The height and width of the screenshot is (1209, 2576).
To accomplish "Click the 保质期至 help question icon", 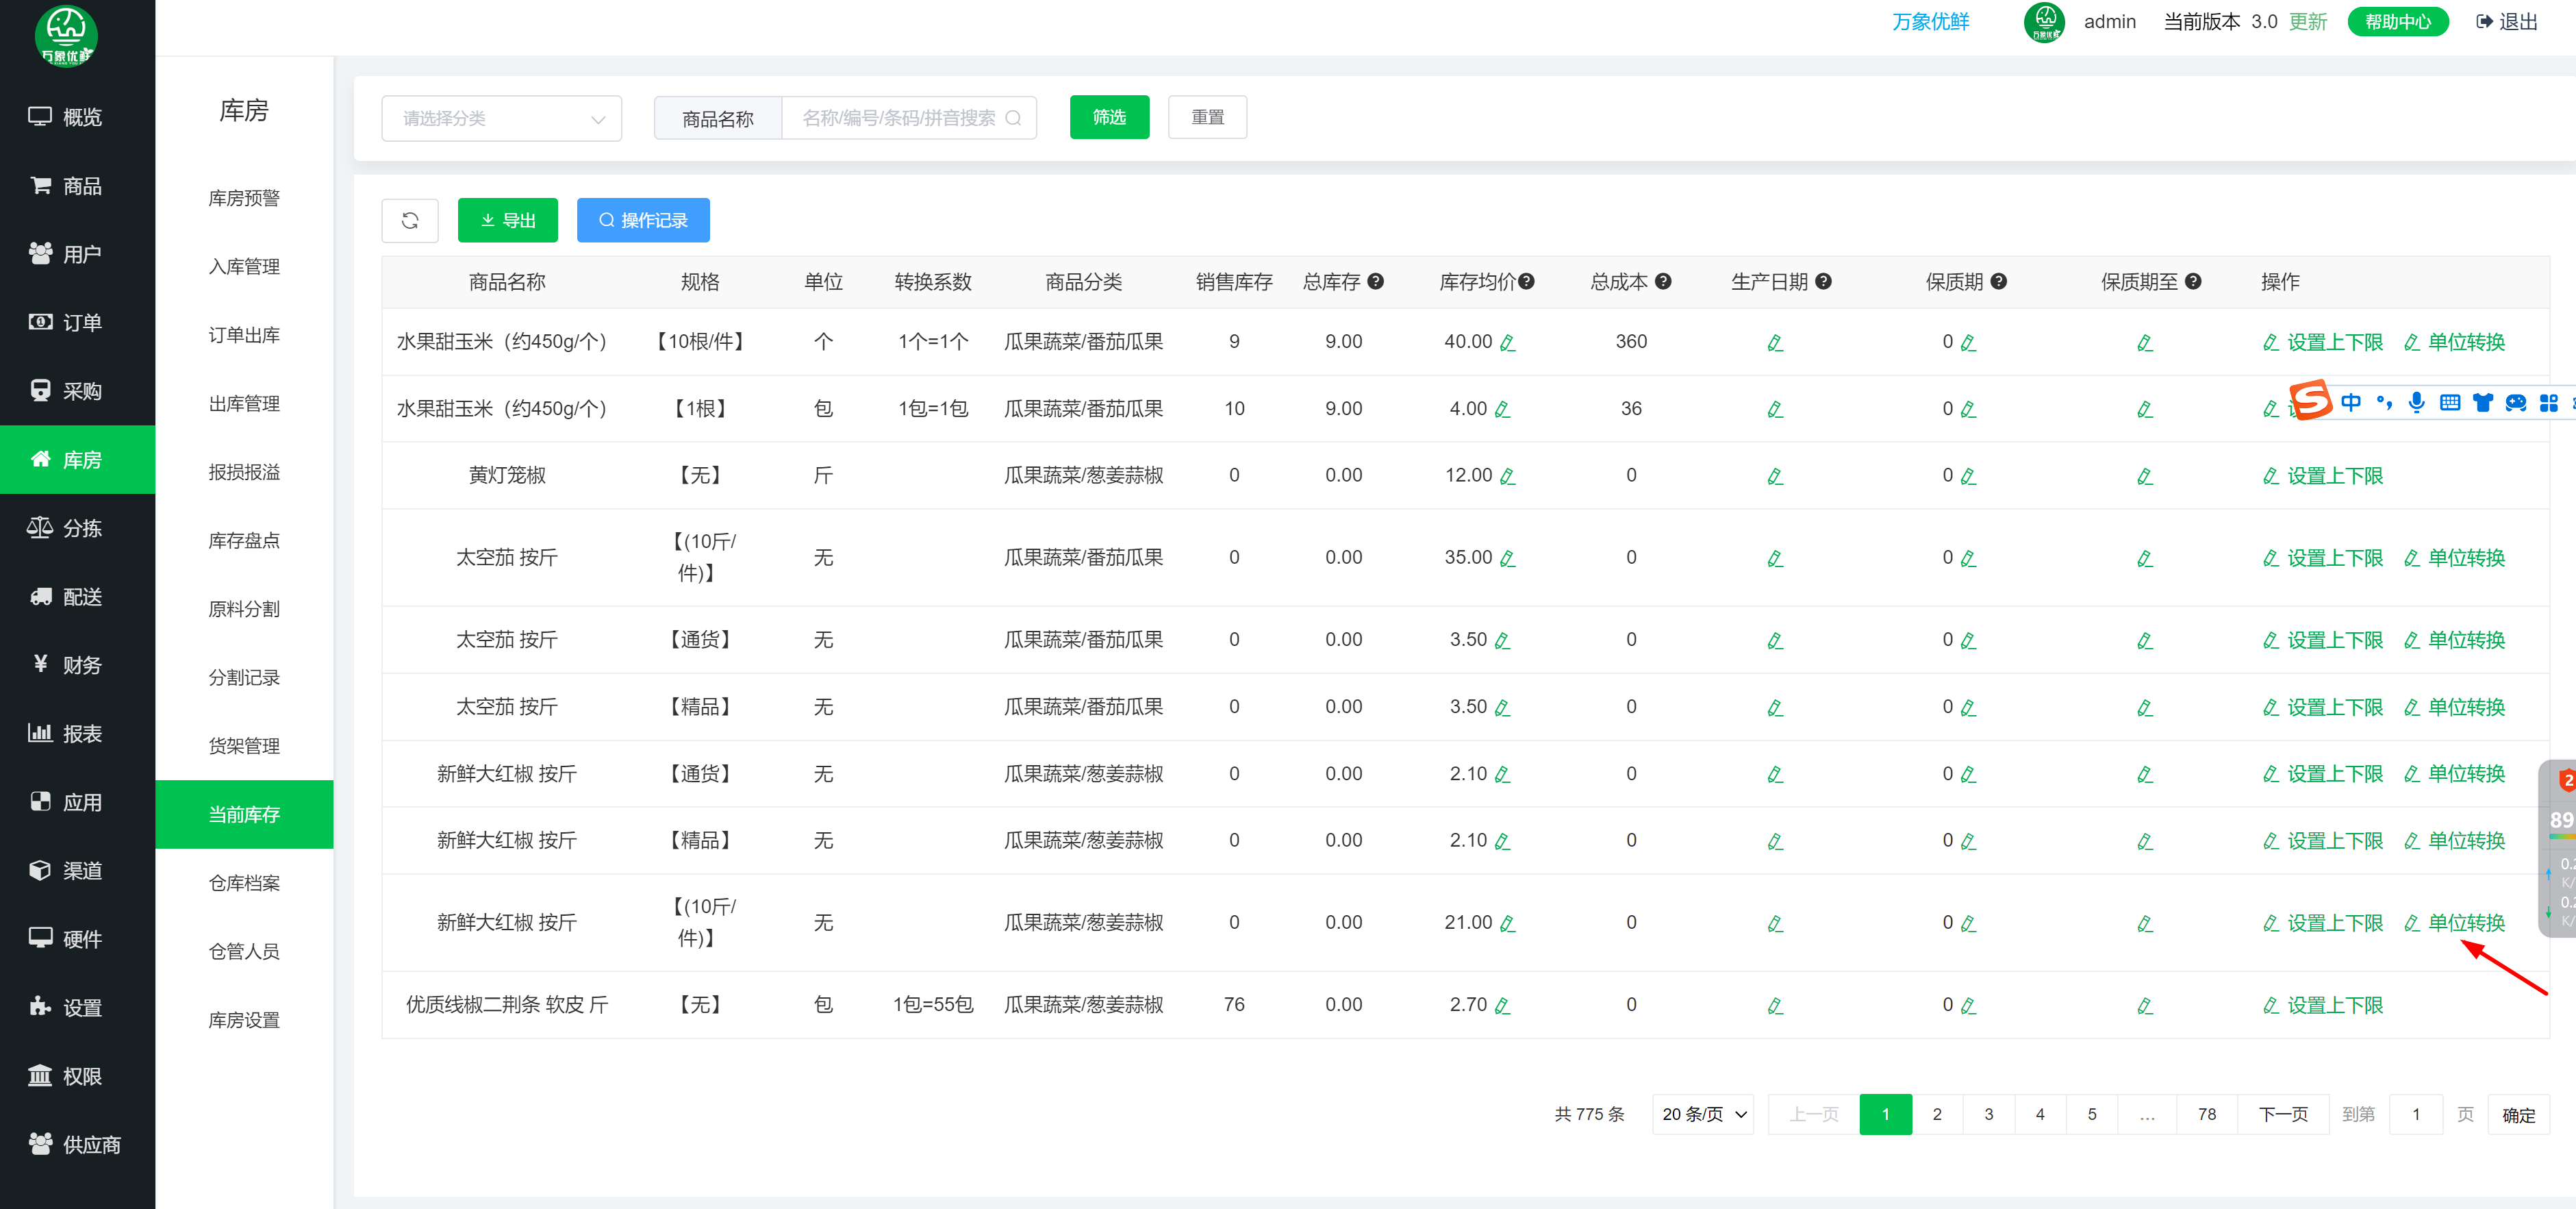I will [x=2193, y=282].
